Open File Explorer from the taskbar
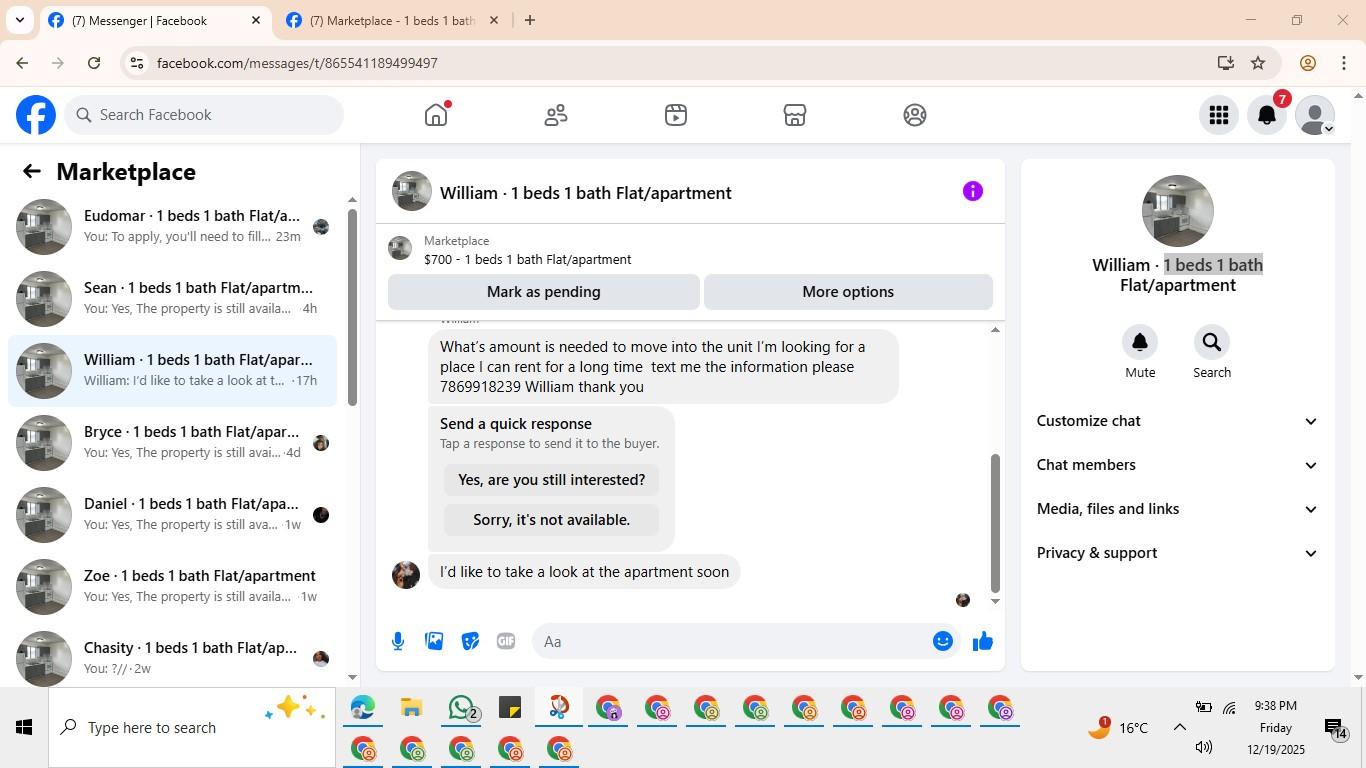 411,709
